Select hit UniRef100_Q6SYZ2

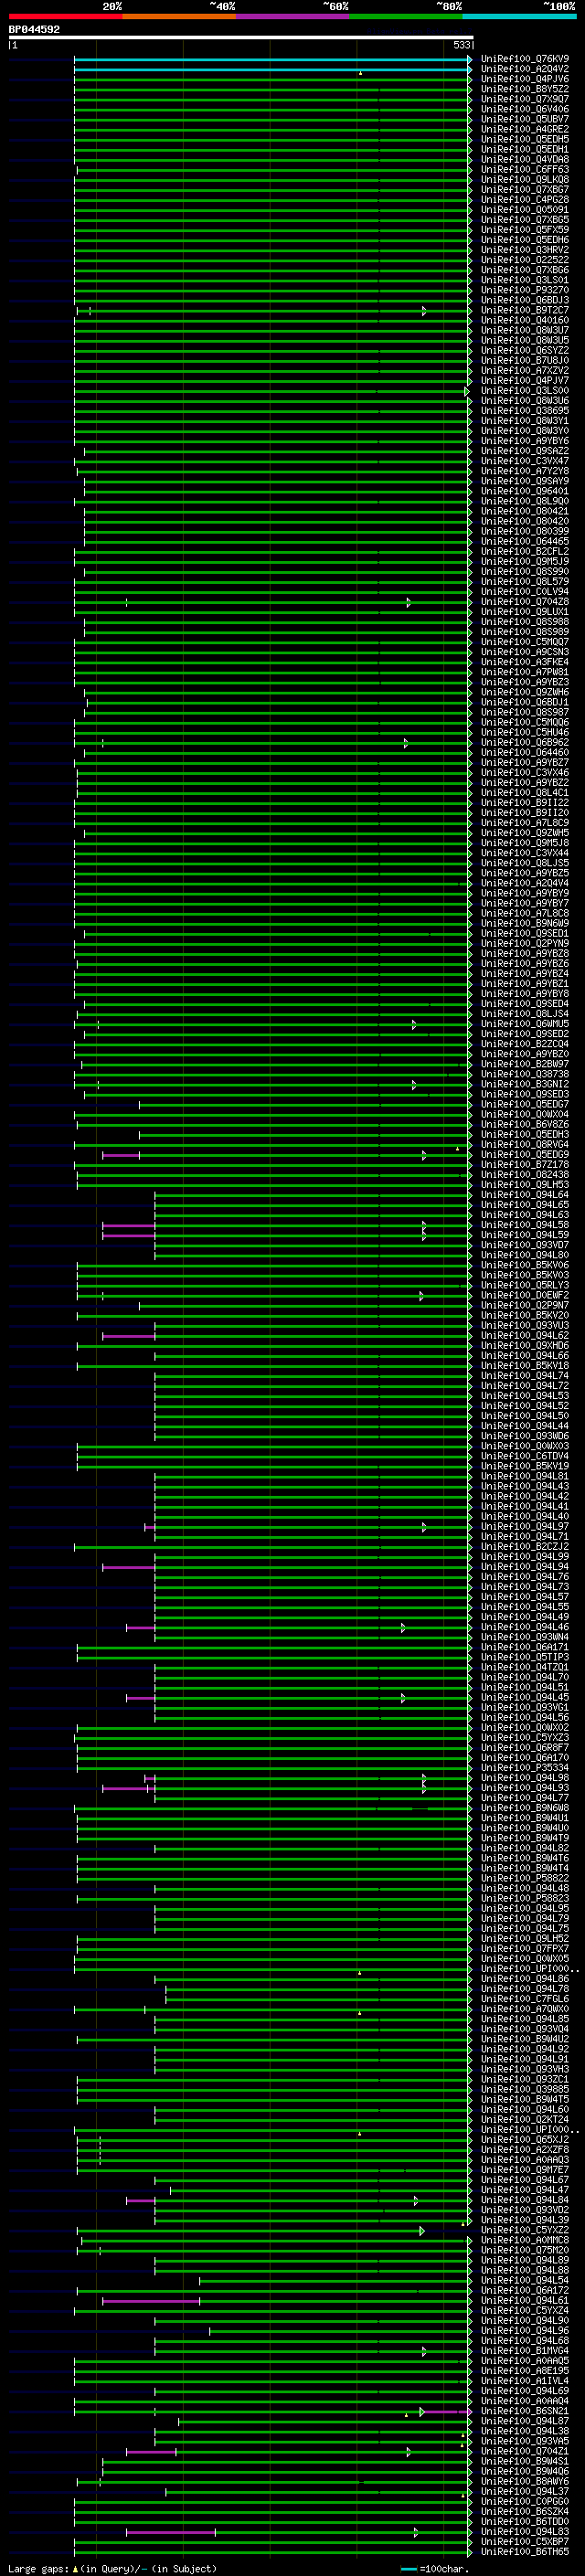pyautogui.click(x=524, y=350)
